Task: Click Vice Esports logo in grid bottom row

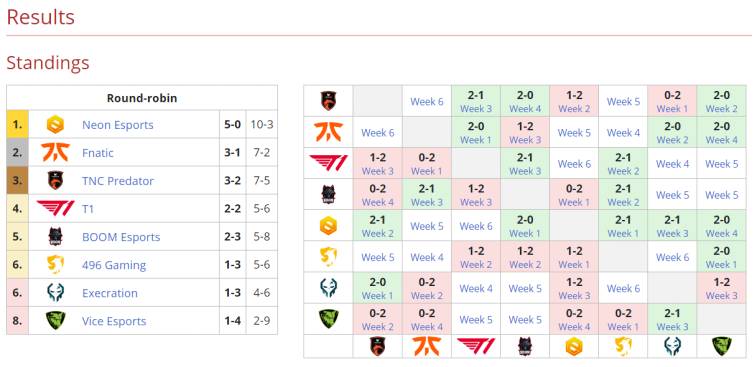Action: 721,346
